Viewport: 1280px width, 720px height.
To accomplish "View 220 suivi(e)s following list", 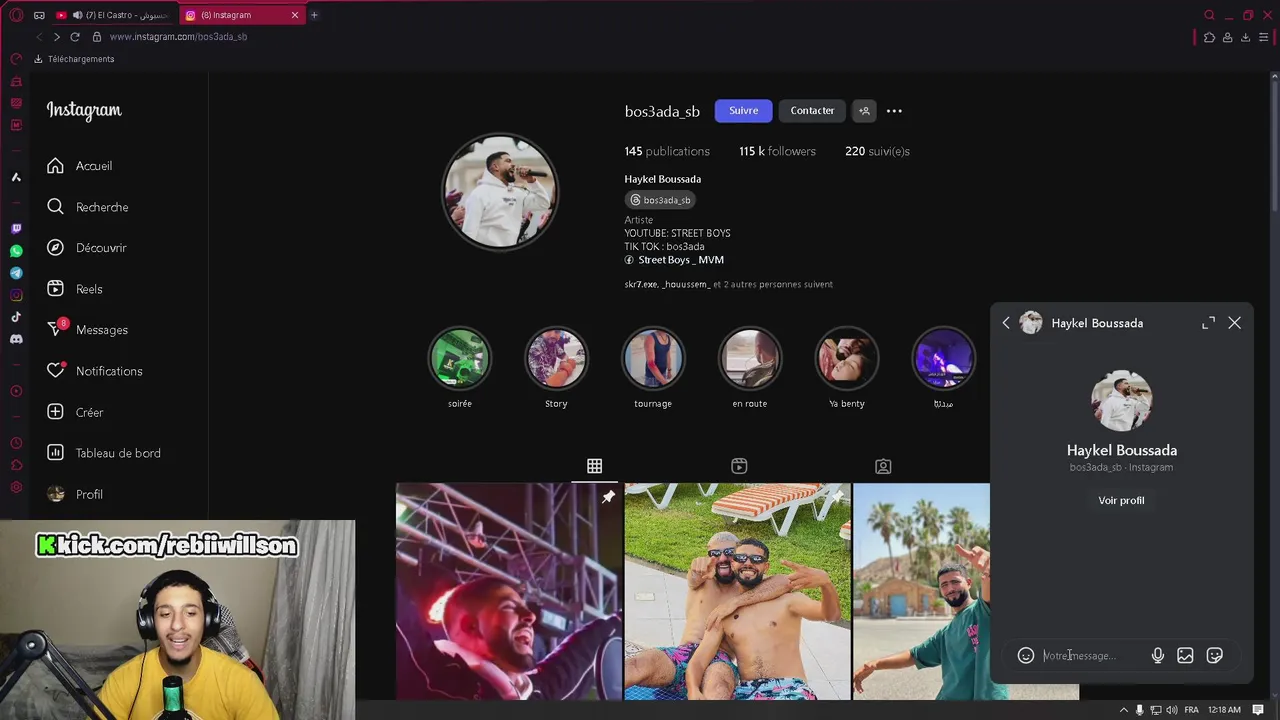I will [x=877, y=151].
